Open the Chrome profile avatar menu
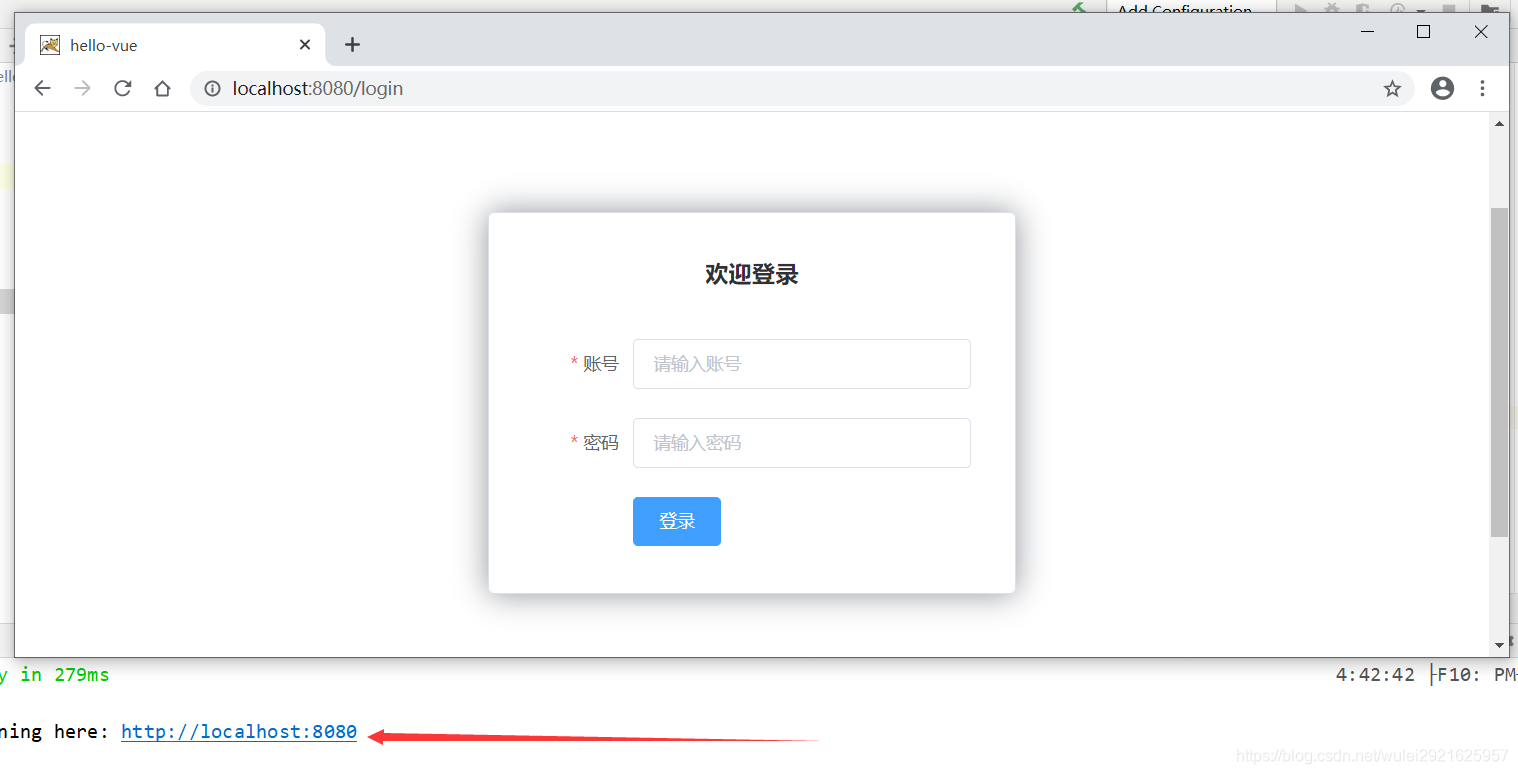Viewport: 1518px width, 774px height. coord(1442,88)
